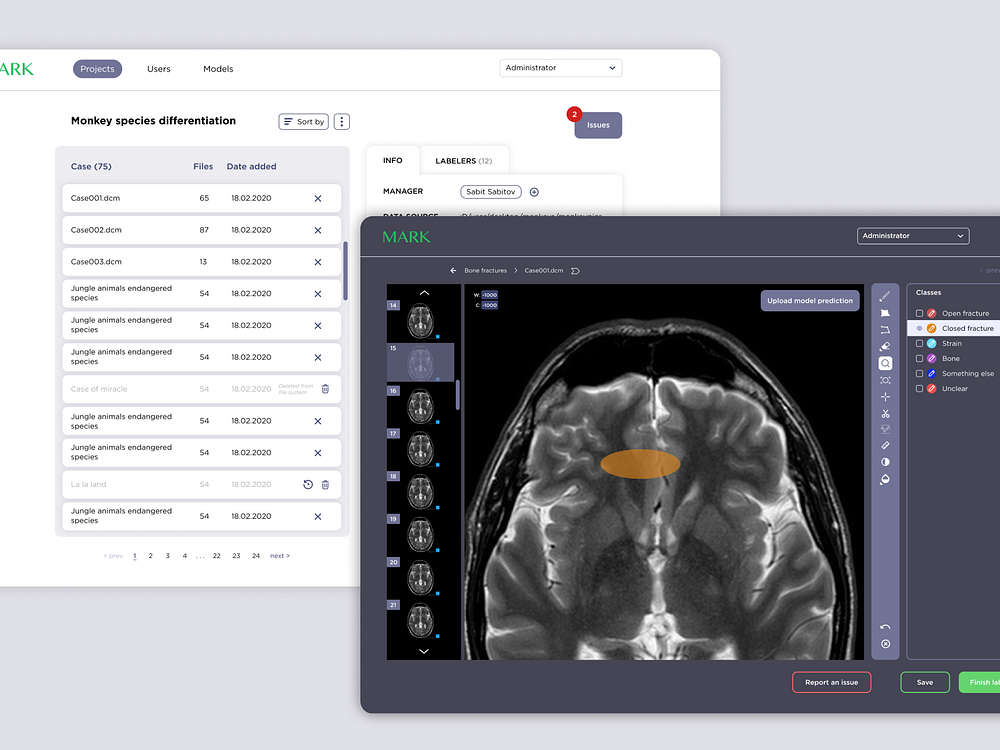Go to page 24 of cases

pyautogui.click(x=256, y=556)
